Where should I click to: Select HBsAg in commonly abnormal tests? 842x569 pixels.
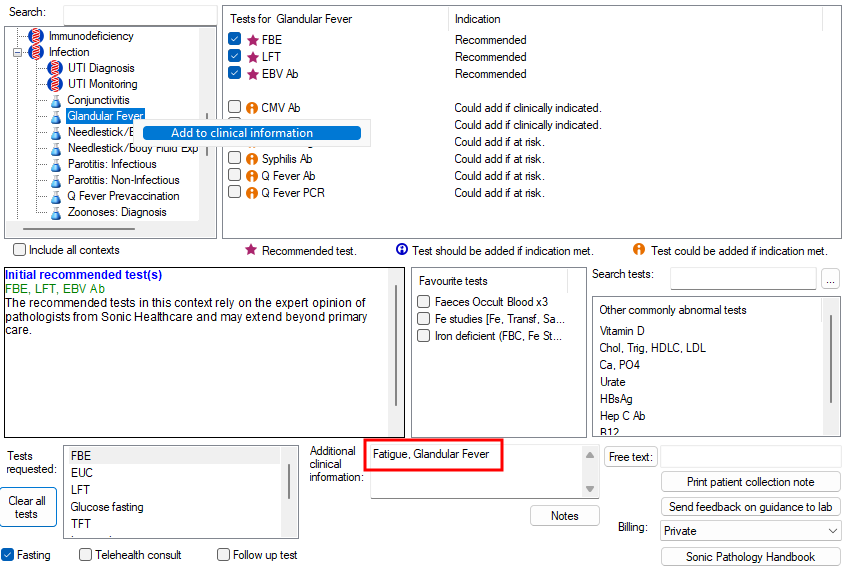click(616, 399)
